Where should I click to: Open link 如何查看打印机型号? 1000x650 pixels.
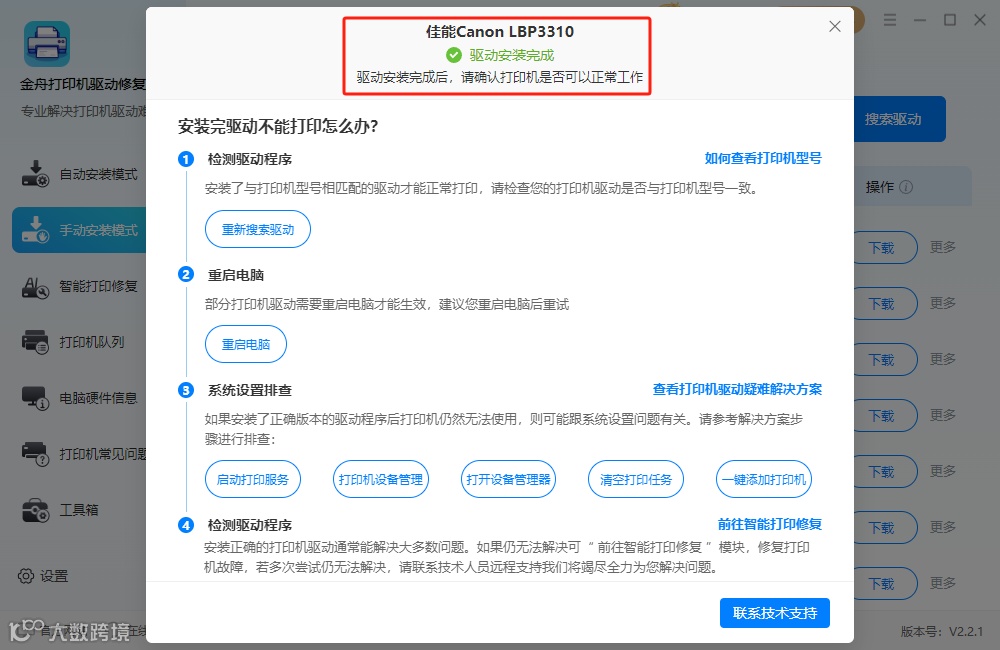(763, 158)
